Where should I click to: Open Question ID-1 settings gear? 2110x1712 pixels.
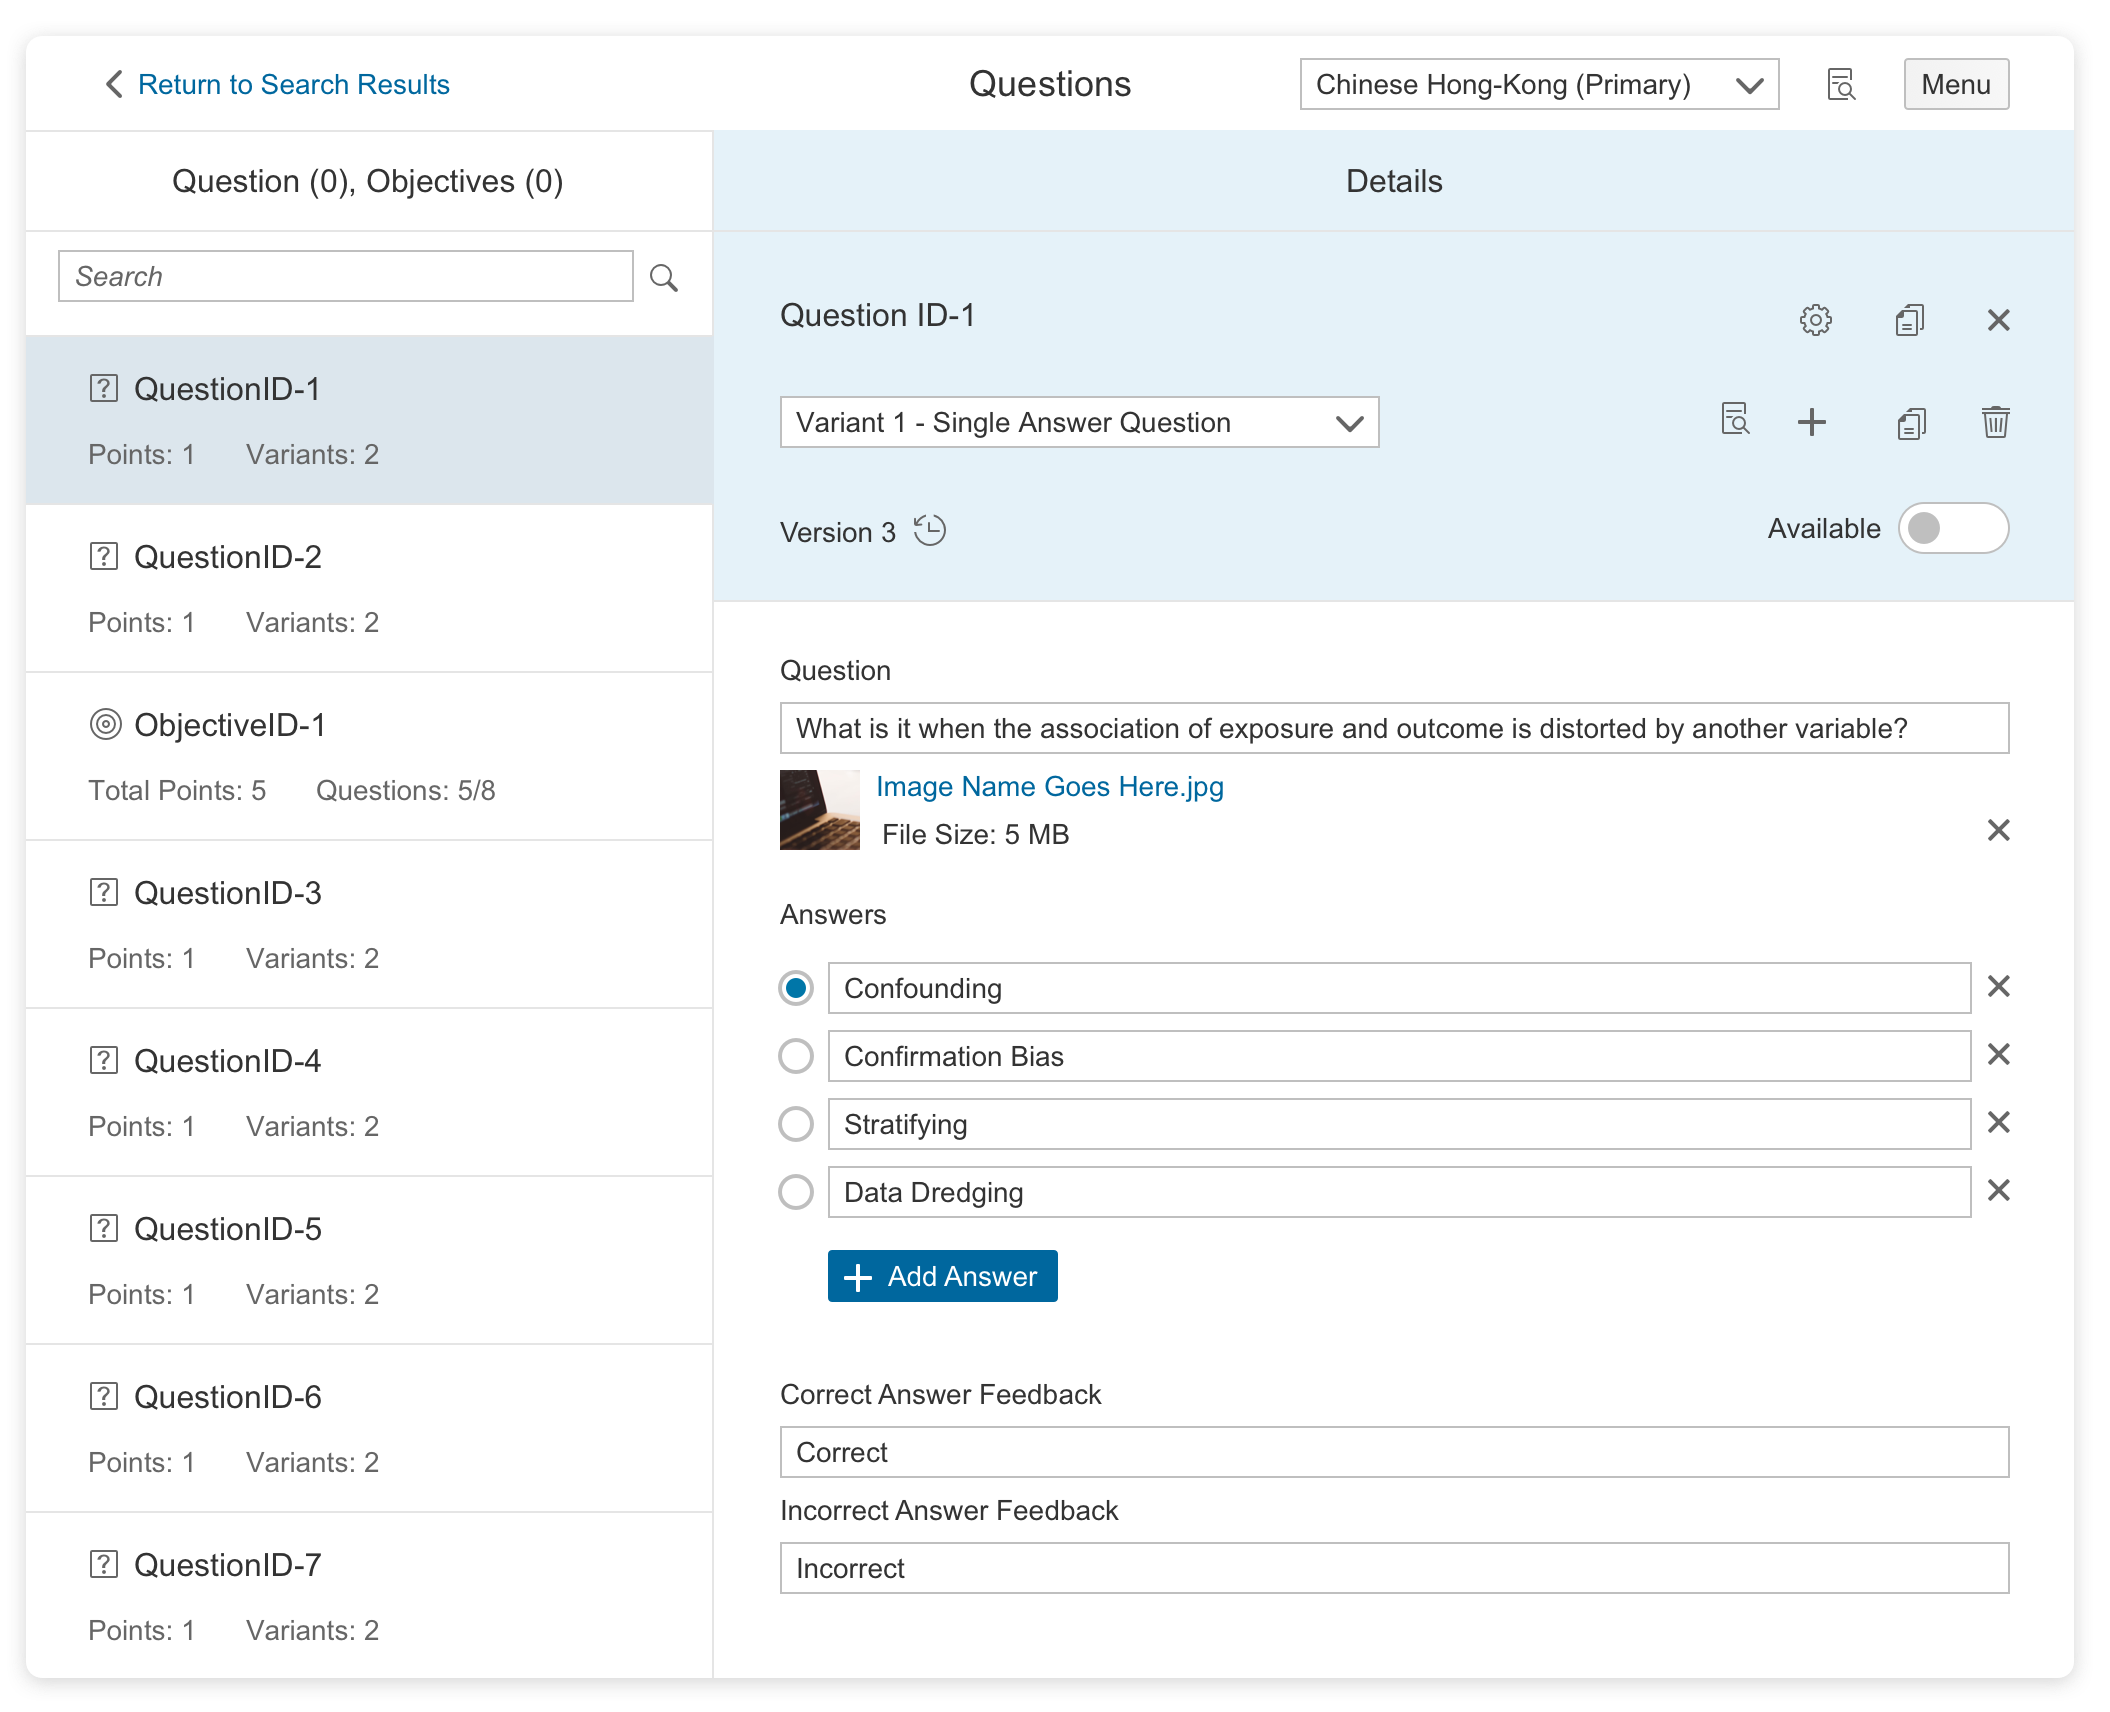click(1815, 320)
